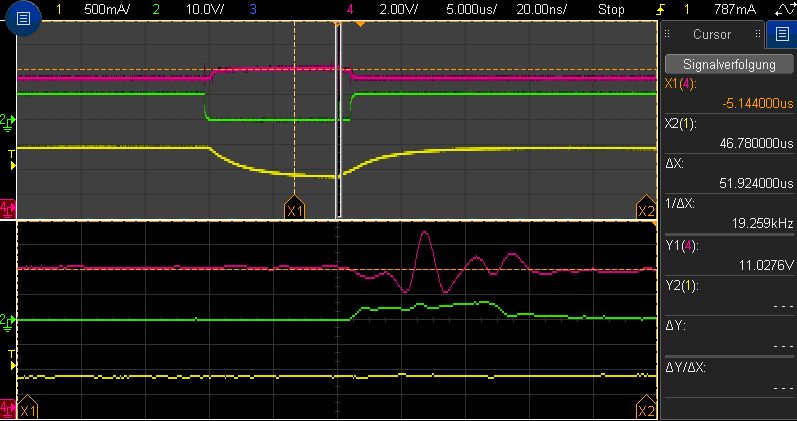Viewport: 797px width, 421px height.
Task: Click the orange trigger position triangle at top
Action: (x=360, y=24)
